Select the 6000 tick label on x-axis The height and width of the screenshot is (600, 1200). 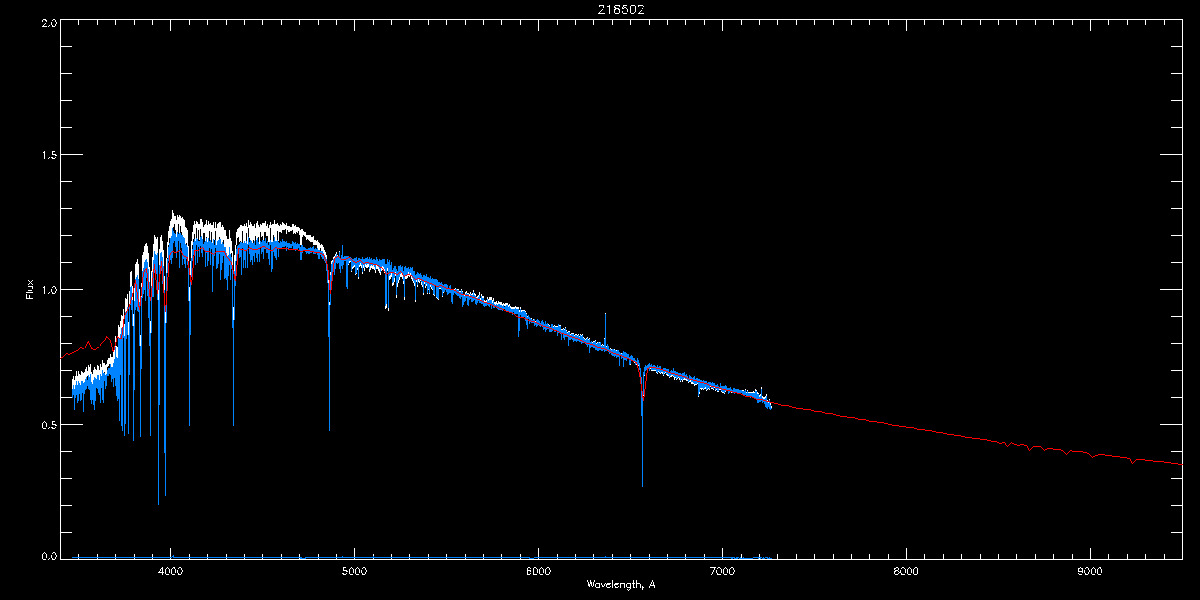coord(538,572)
